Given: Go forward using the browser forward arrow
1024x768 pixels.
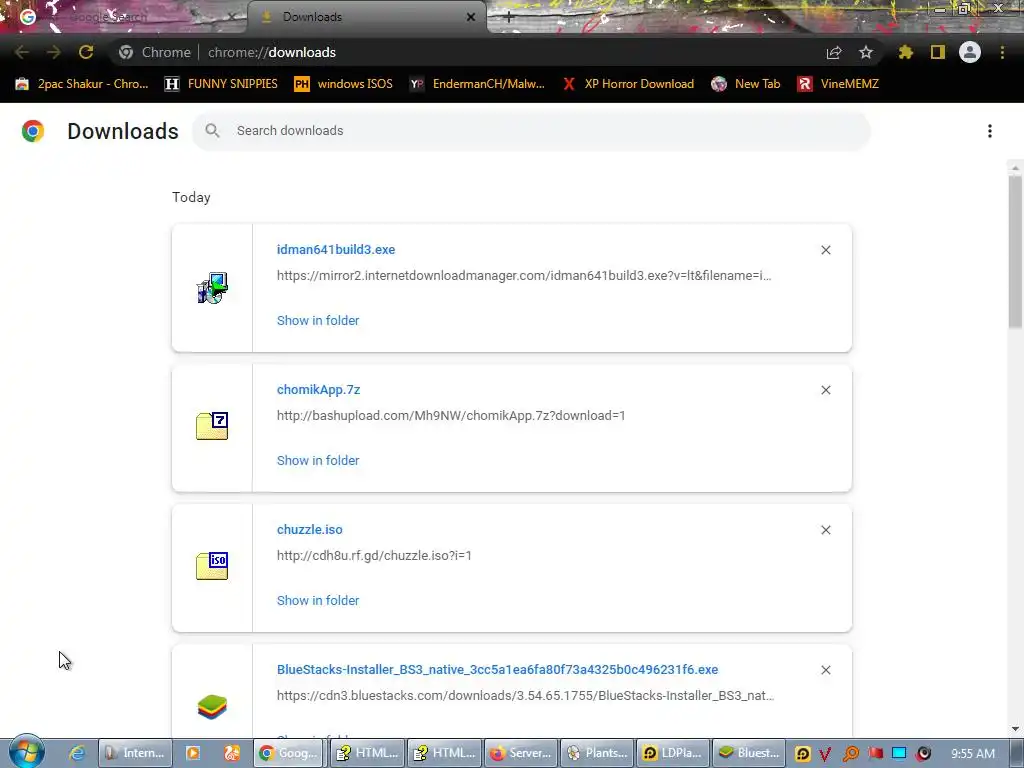Looking at the screenshot, I should pos(54,52).
